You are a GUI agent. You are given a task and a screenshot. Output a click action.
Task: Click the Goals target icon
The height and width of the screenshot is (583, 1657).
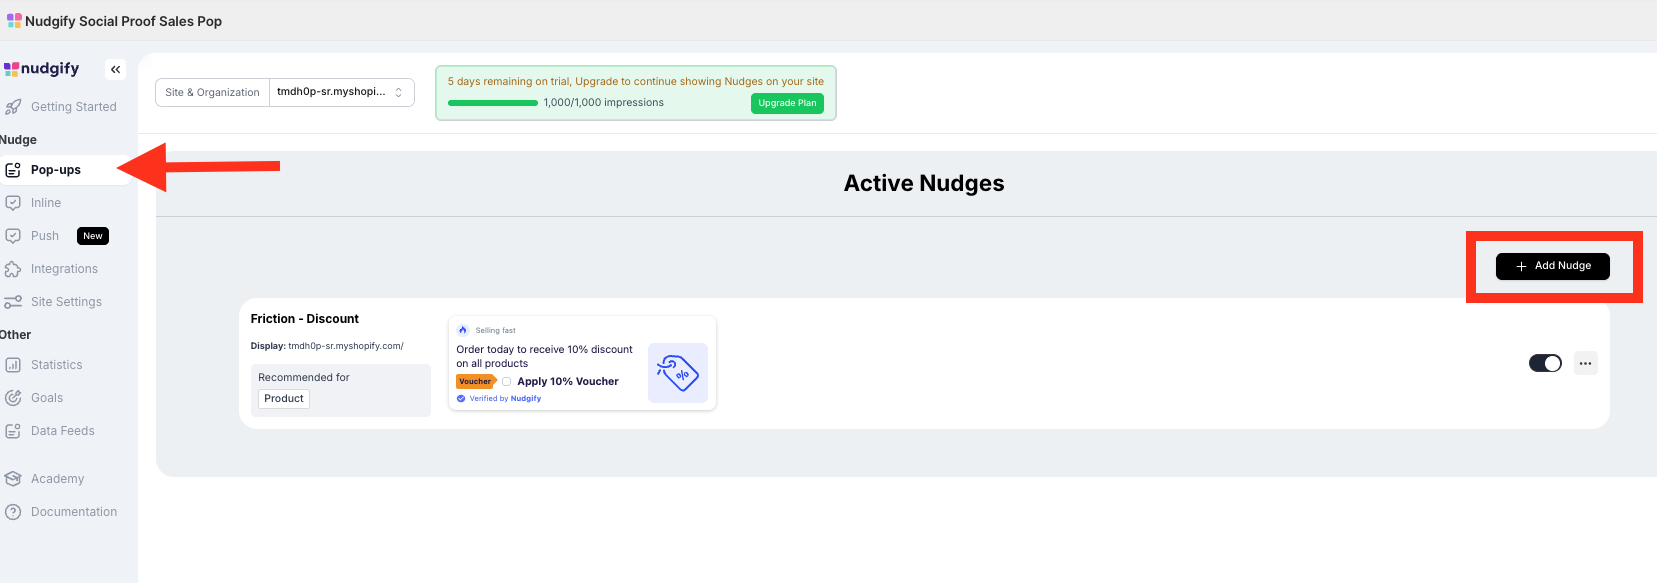click(13, 398)
